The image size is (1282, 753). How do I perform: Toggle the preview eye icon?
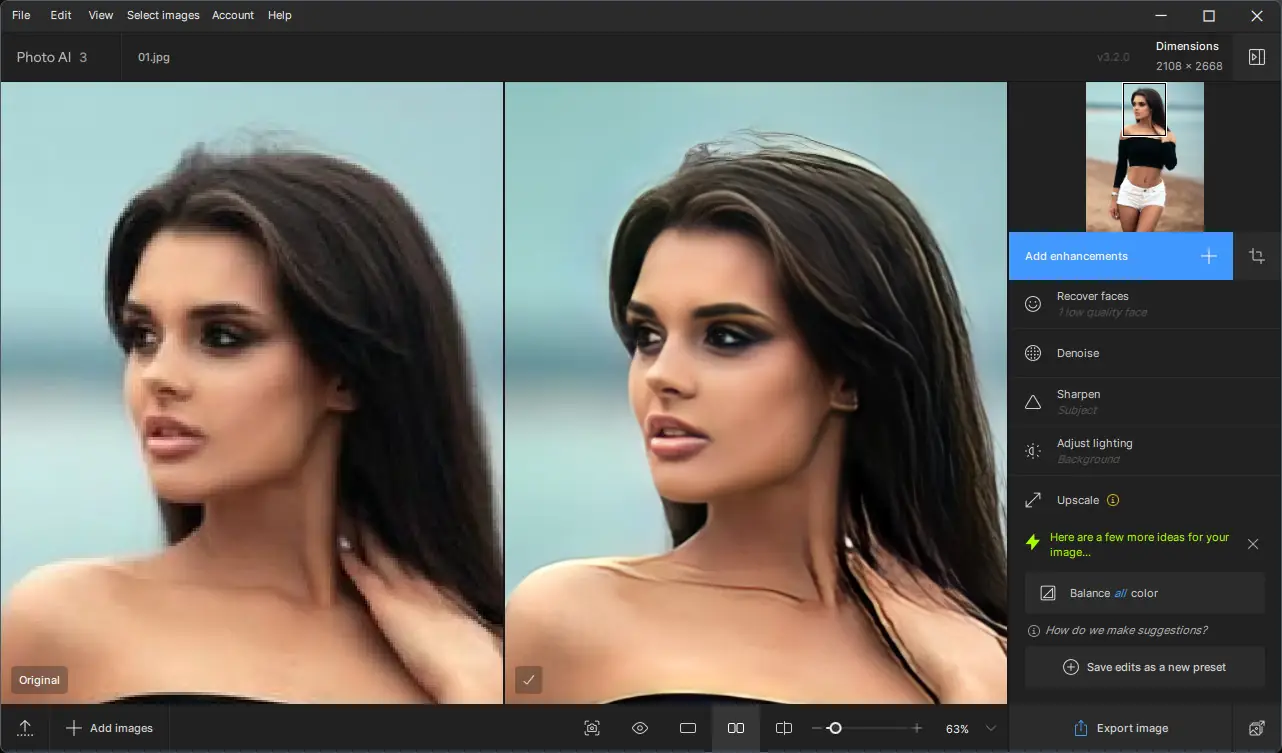(x=639, y=727)
